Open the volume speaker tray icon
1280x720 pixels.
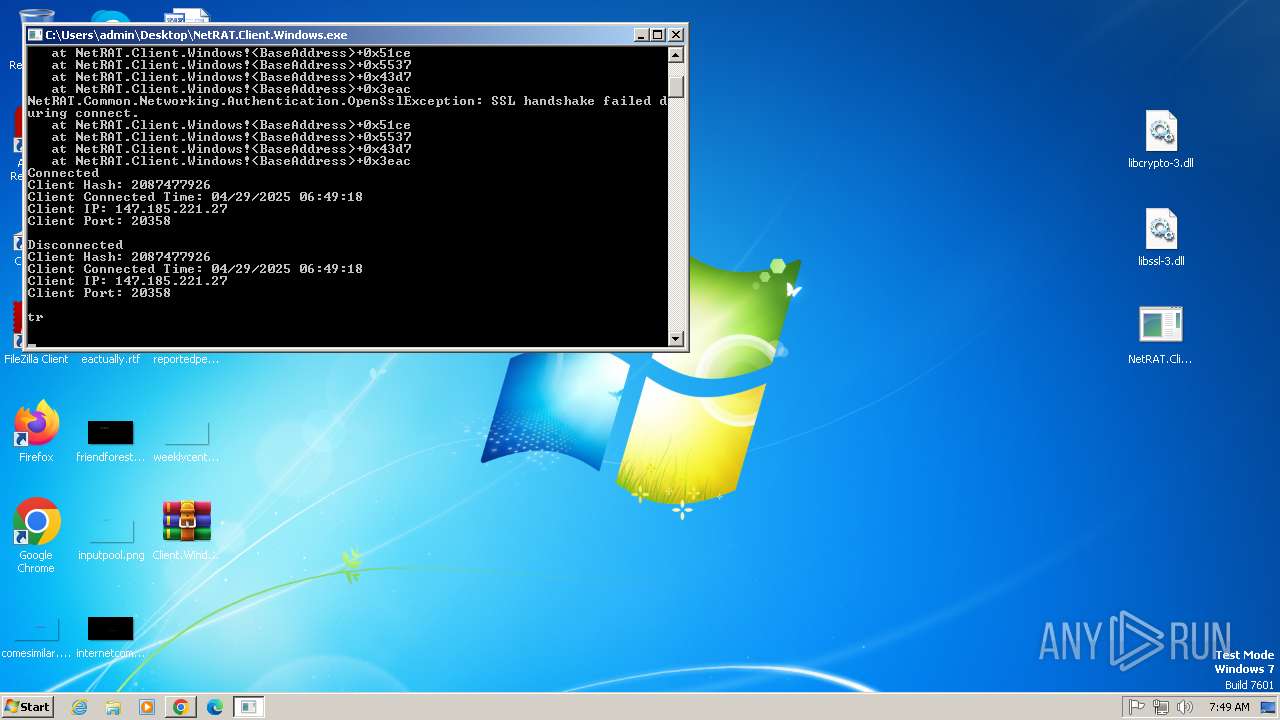pos(1185,707)
